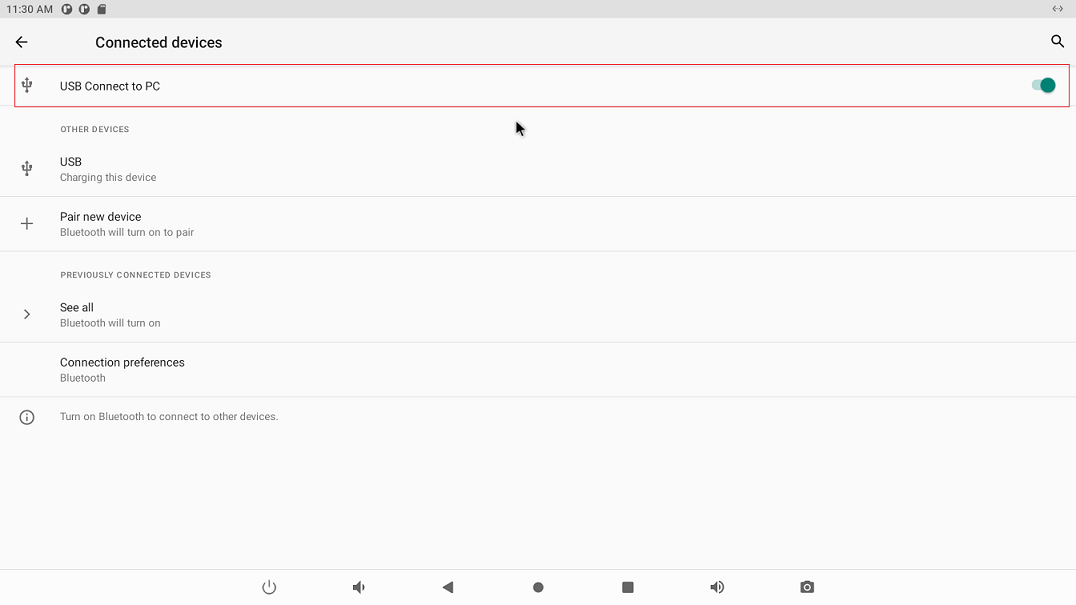Open recent apps with square icon
1076x605 pixels.
point(628,587)
